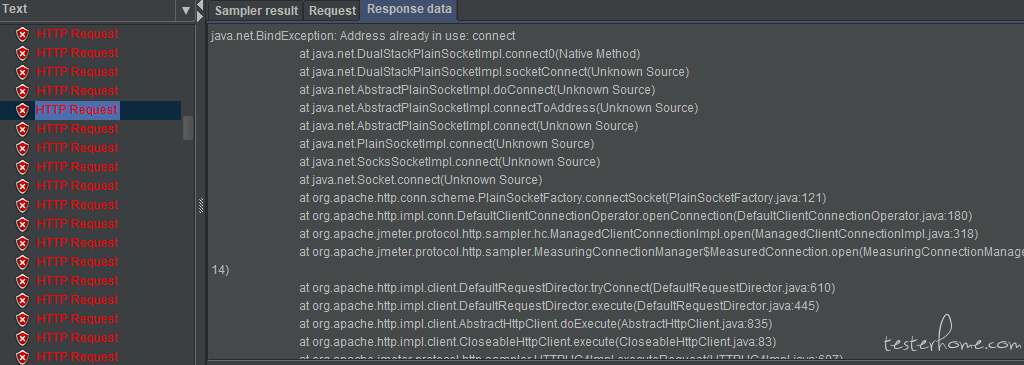Open the Request tab
This screenshot has height=365, width=1024.
332,11
